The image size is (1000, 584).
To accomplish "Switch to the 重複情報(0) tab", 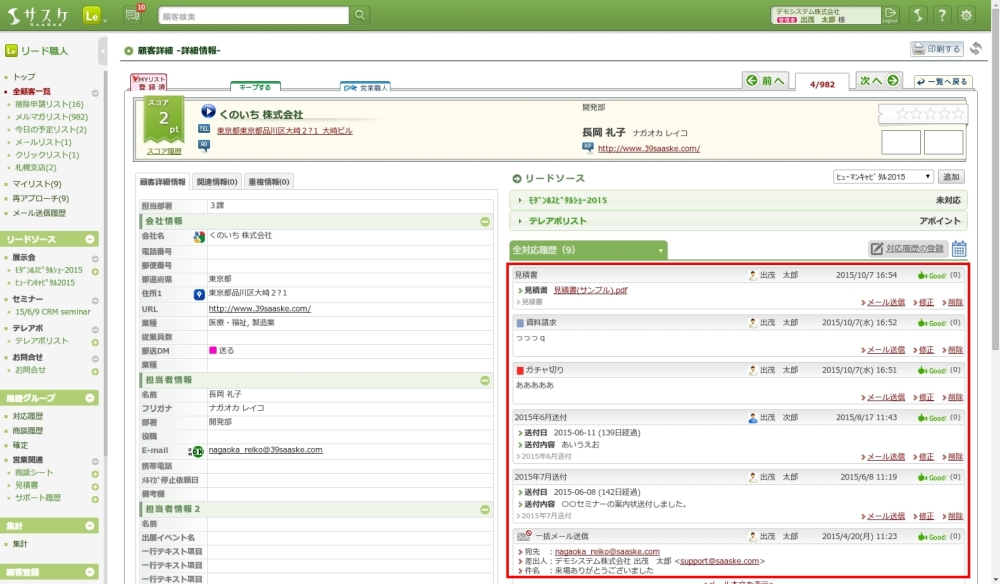I will tap(268, 182).
